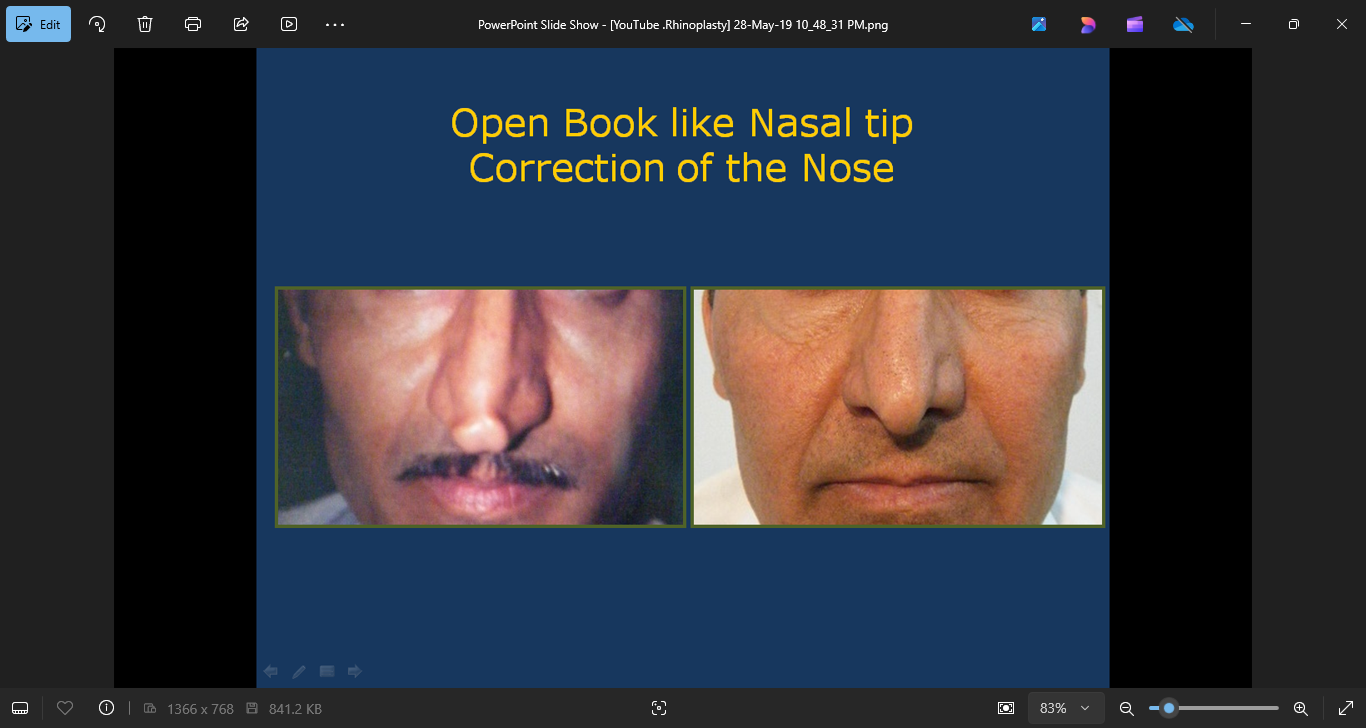1366x728 pixels.
Task: Toggle the heart favorite icon
Action: (65, 708)
